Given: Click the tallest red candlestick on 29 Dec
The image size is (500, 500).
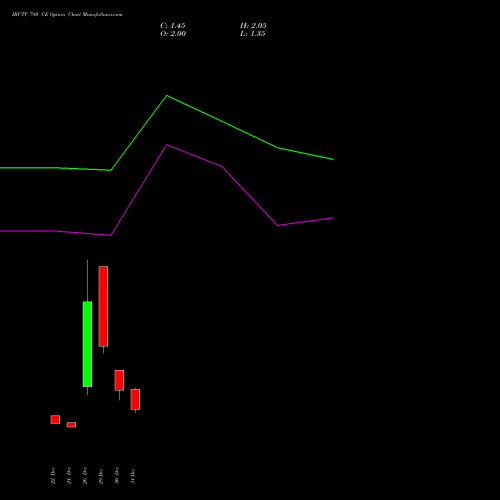Looking at the screenshot, I should pos(103,306).
